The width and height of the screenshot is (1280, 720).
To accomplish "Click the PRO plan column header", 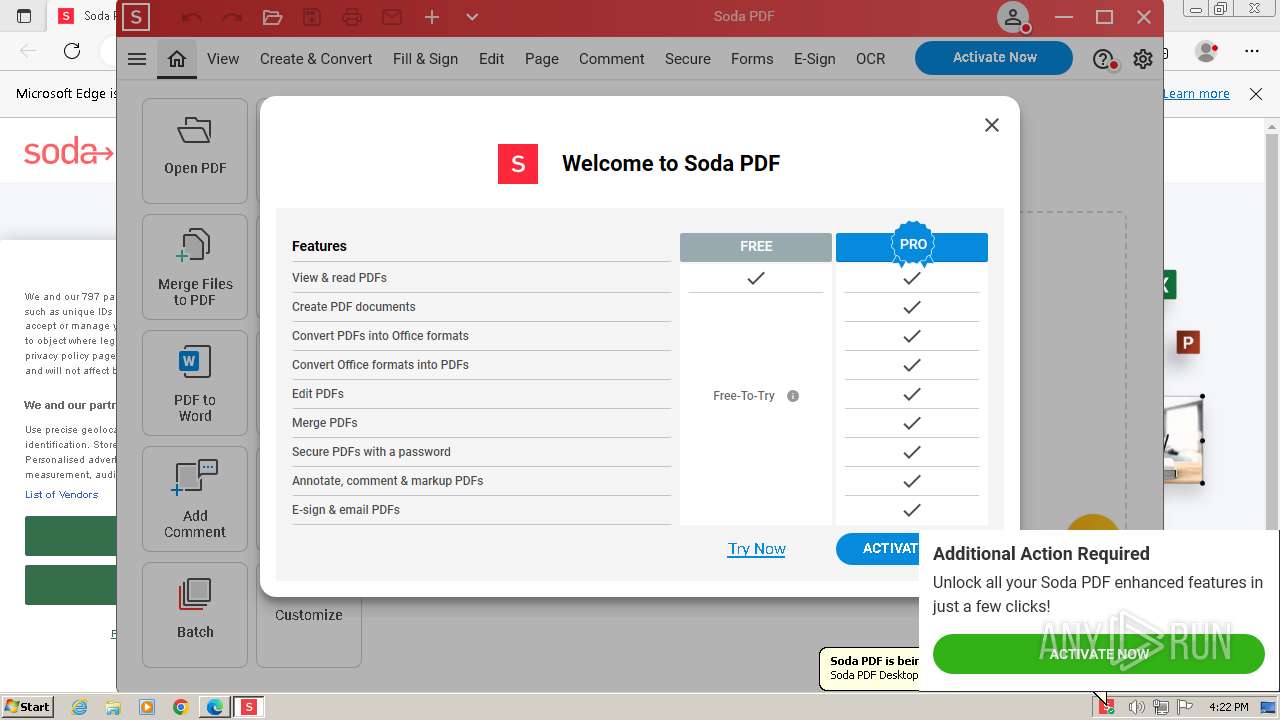I will [912, 246].
